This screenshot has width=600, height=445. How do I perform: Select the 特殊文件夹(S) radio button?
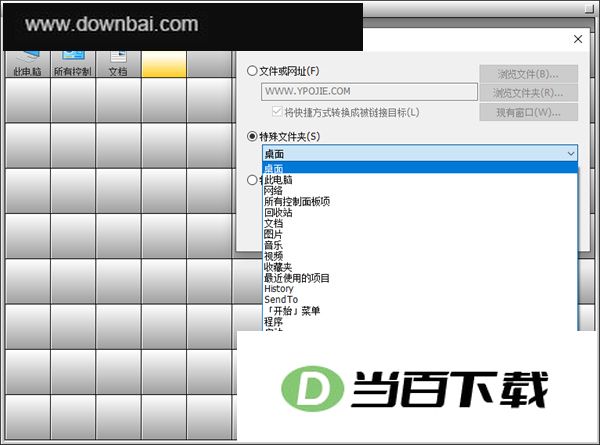252,136
